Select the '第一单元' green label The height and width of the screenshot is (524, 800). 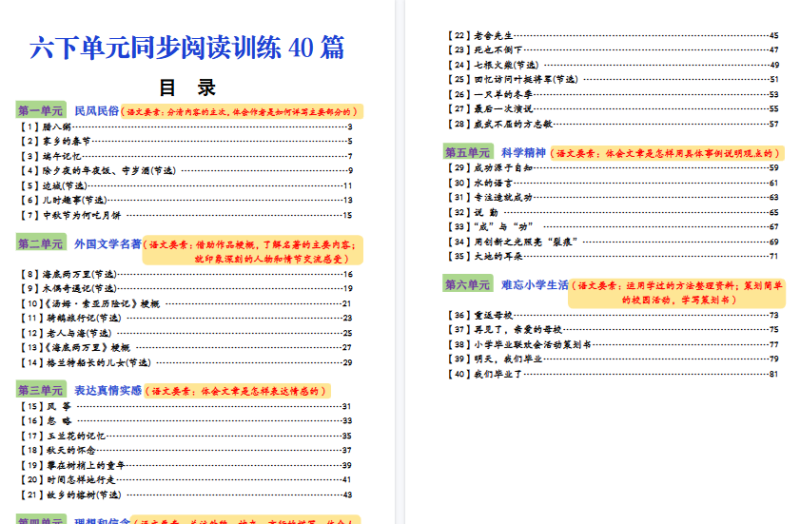pos(40,111)
